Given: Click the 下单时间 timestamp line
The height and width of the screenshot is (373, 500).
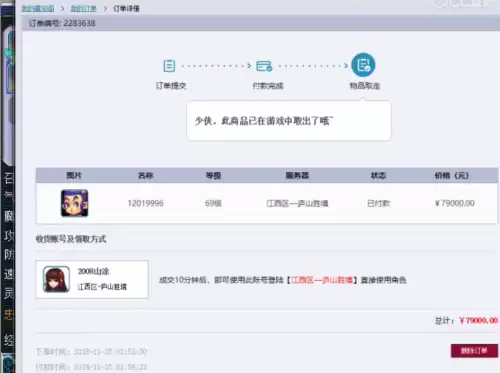Looking at the screenshot, I should [x=91, y=352].
